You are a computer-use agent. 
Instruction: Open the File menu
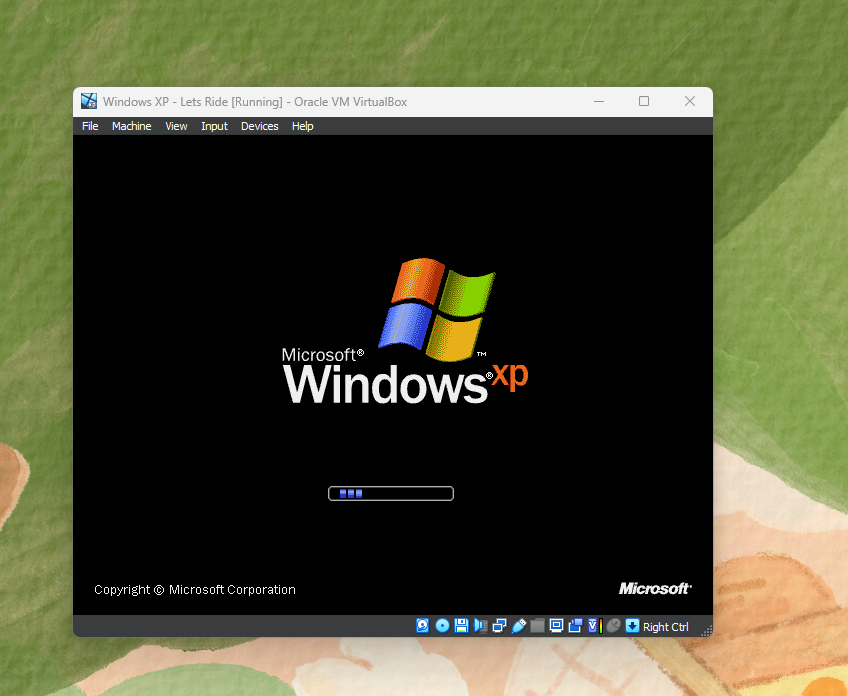[90, 126]
